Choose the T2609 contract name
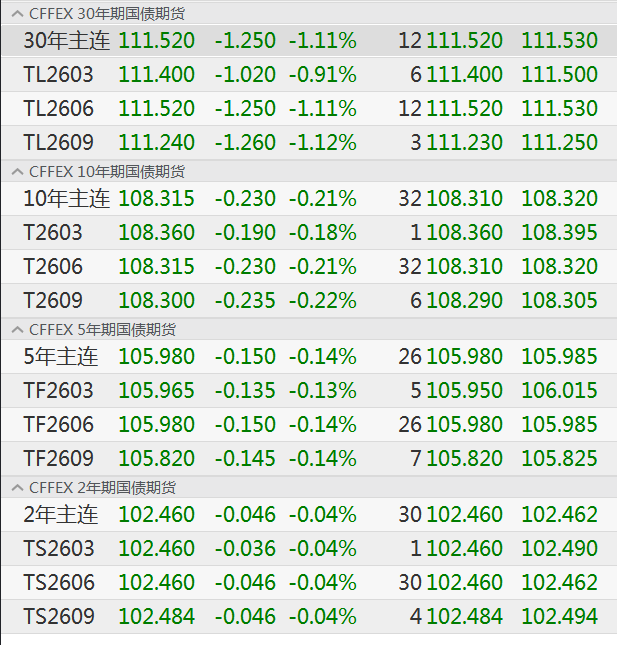The height and width of the screenshot is (645, 617). pos(53,301)
